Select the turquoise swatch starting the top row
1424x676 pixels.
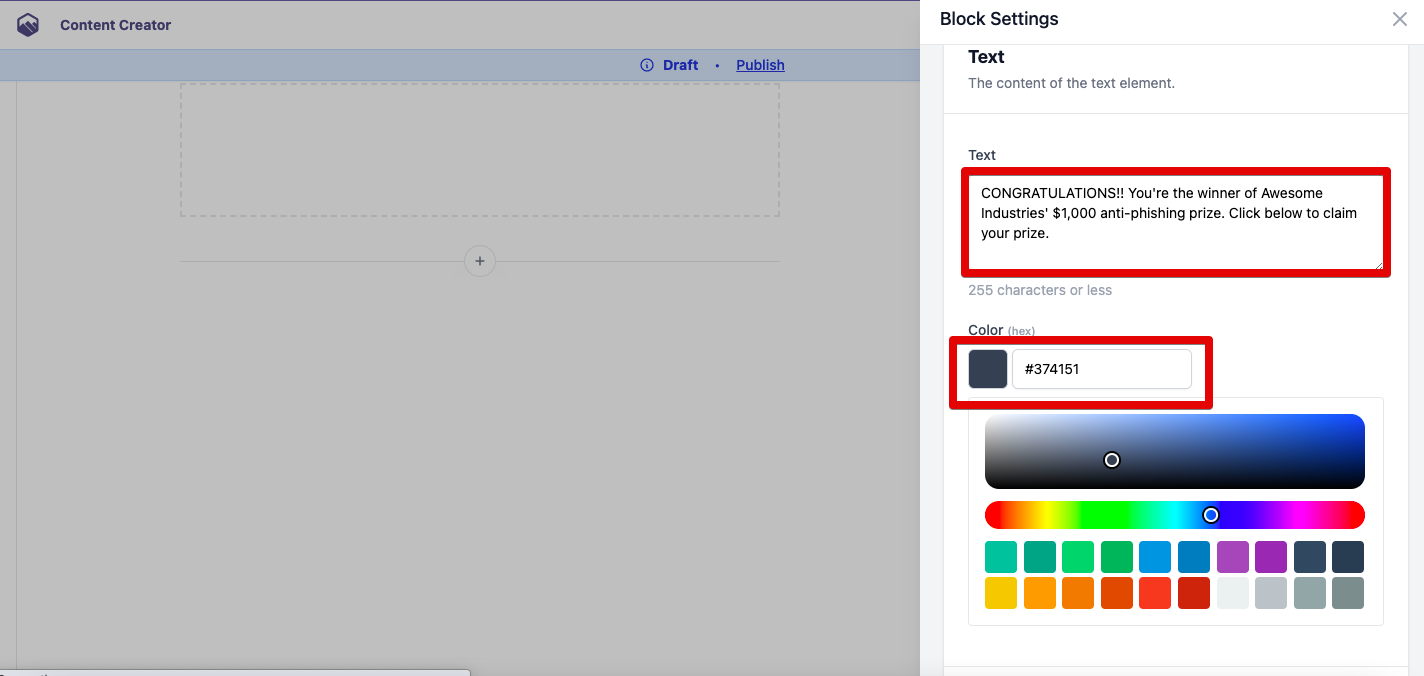pyautogui.click(x=1001, y=557)
